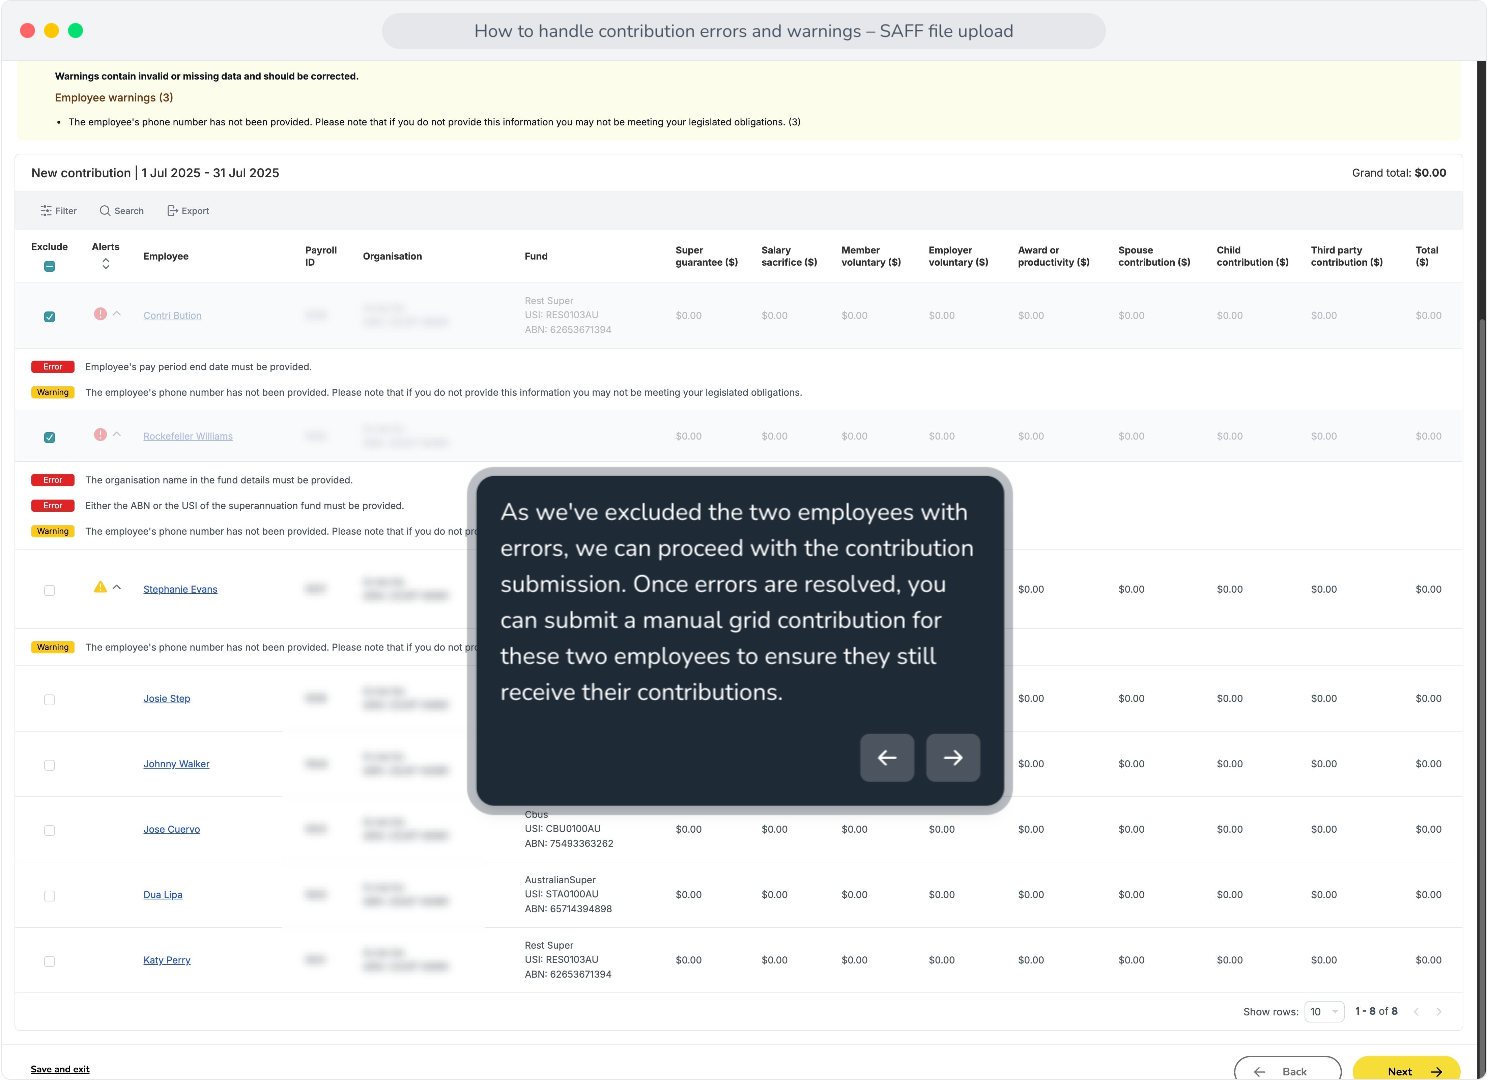Click yellow warning icon for Stephanie Evans

click(100, 587)
